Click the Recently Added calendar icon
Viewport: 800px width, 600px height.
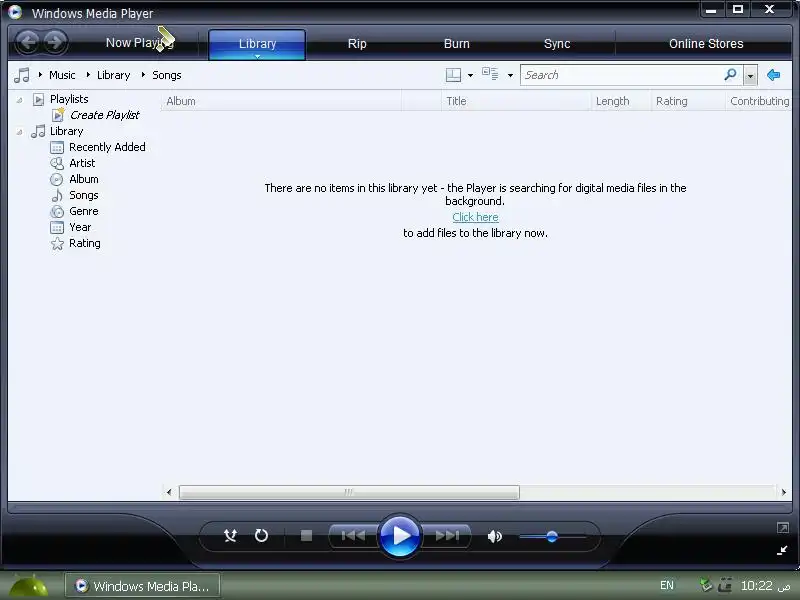[57, 147]
